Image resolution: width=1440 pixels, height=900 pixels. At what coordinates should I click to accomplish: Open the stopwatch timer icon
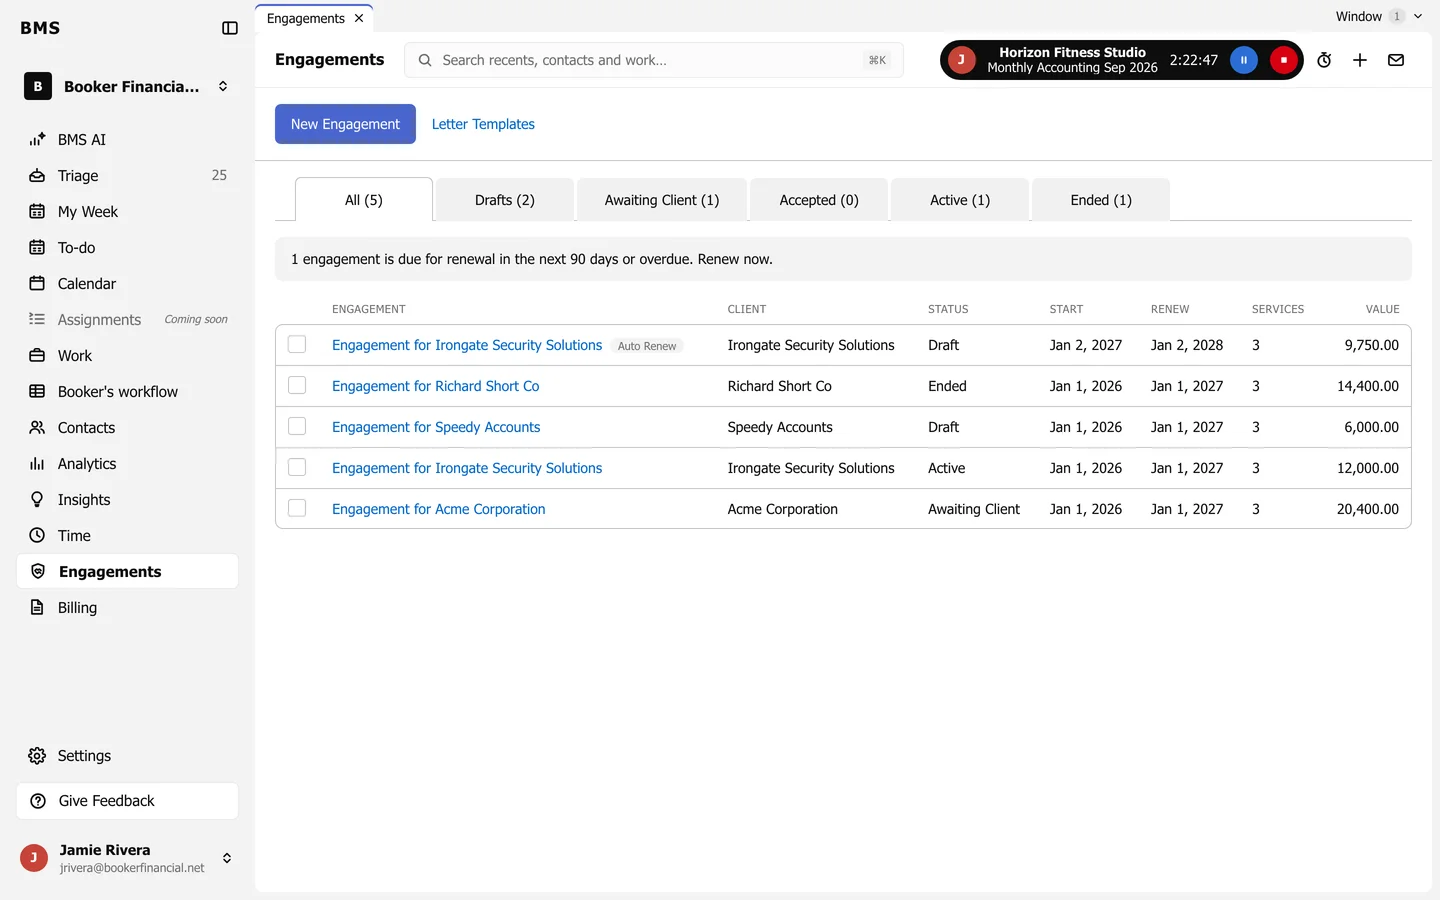point(1324,60)
